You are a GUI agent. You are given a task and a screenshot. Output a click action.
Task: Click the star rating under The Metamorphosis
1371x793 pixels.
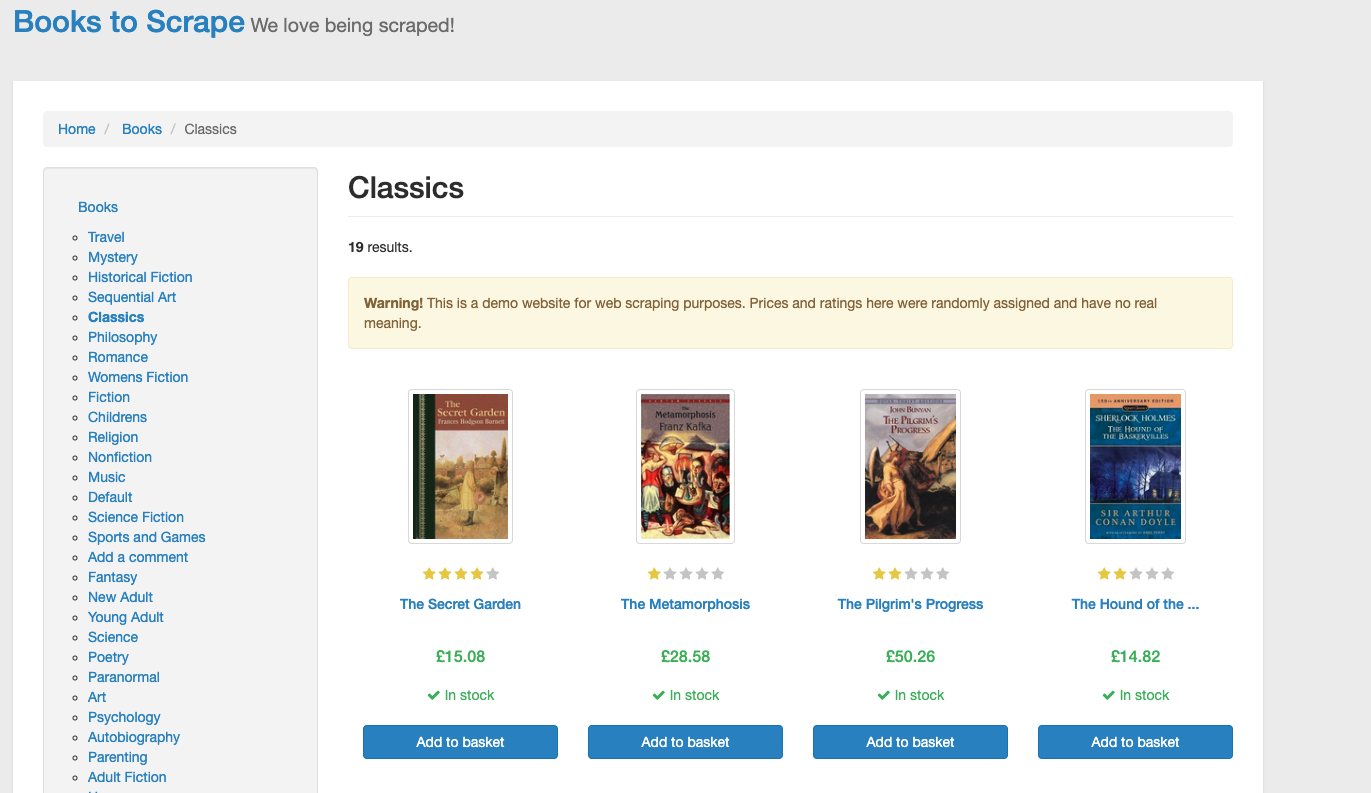(685, 573)
